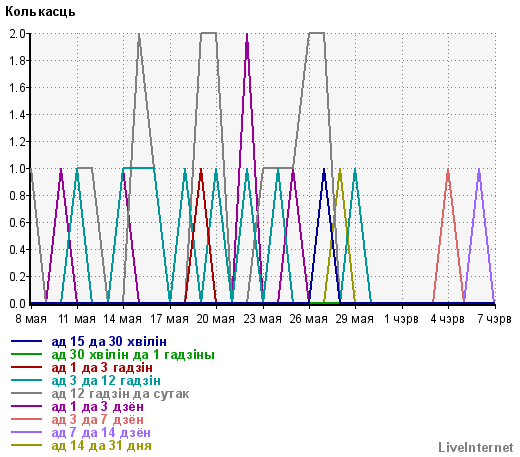
Task: Click the LiveInternet watermark text
Action: pyautogui.click(x=476, y=447)
